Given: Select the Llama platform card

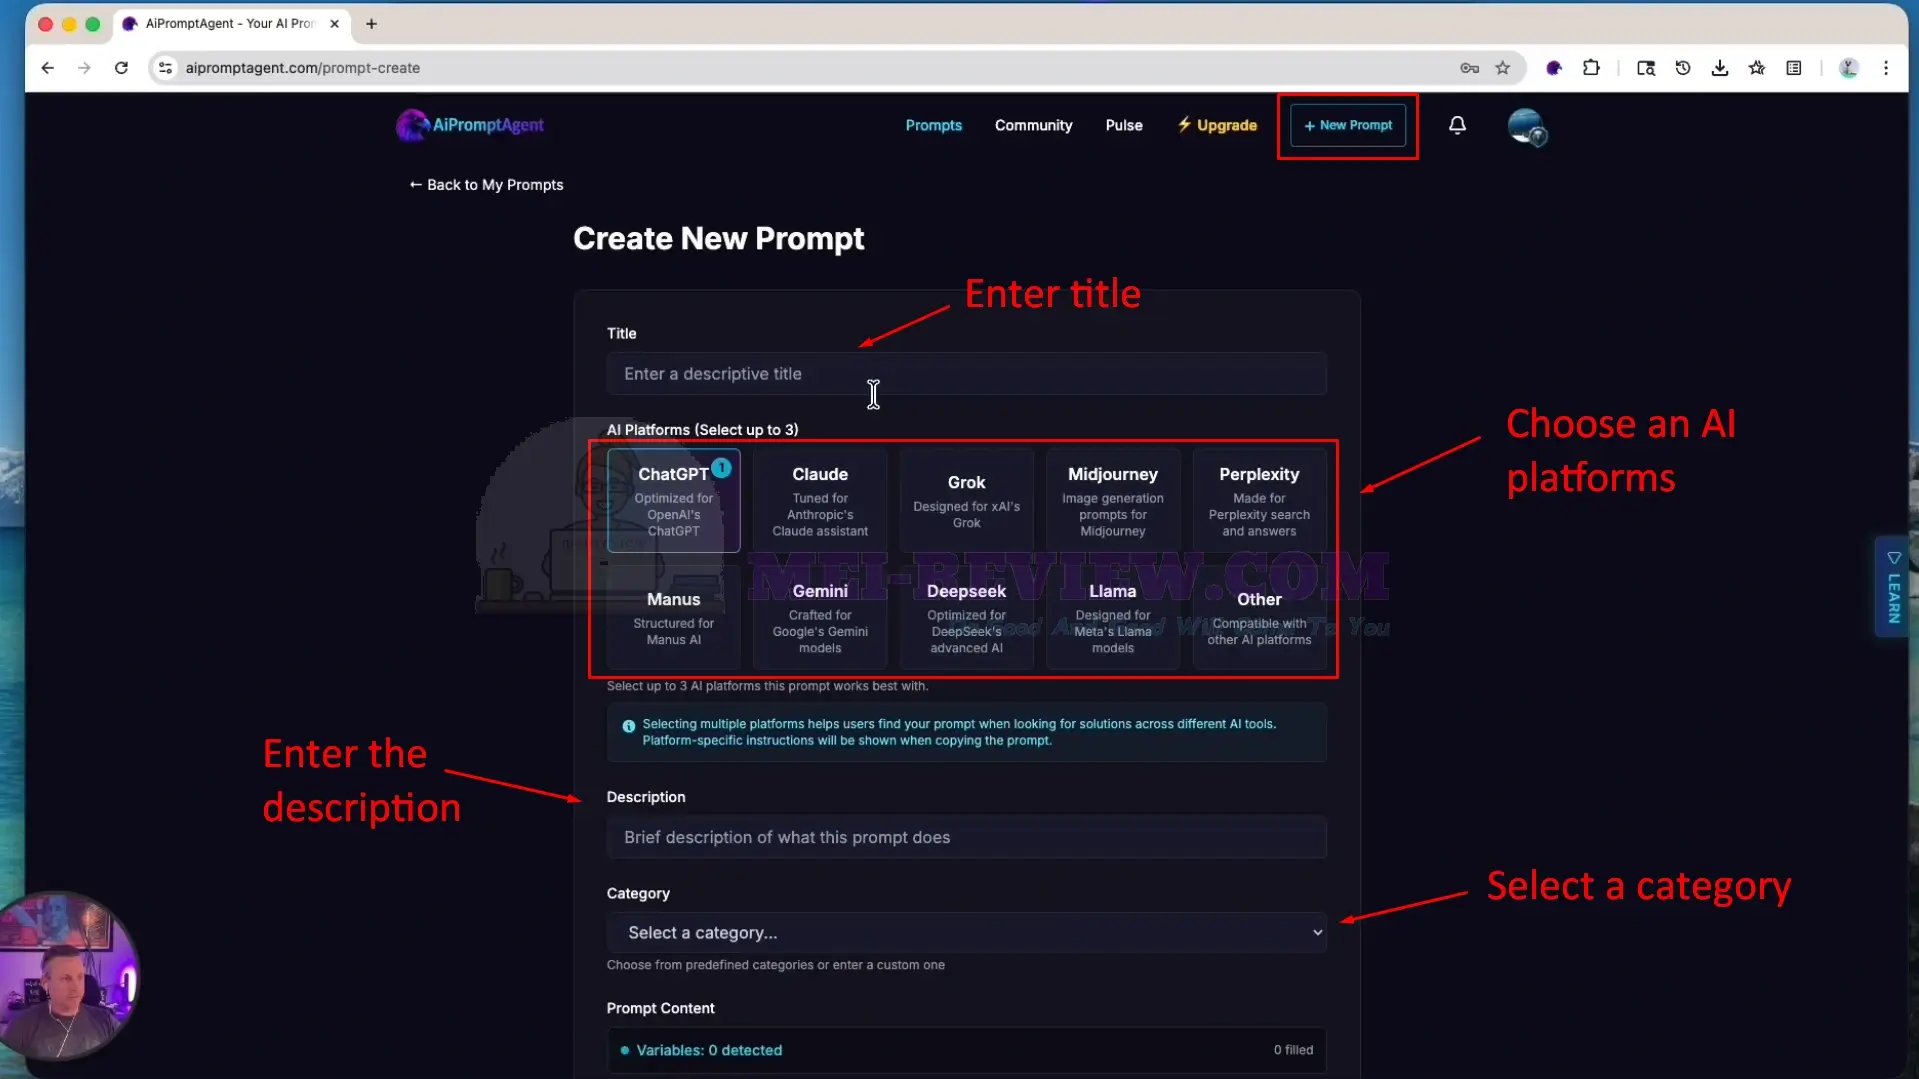Looking at the screenshot, I should [x=1112, y=617].
